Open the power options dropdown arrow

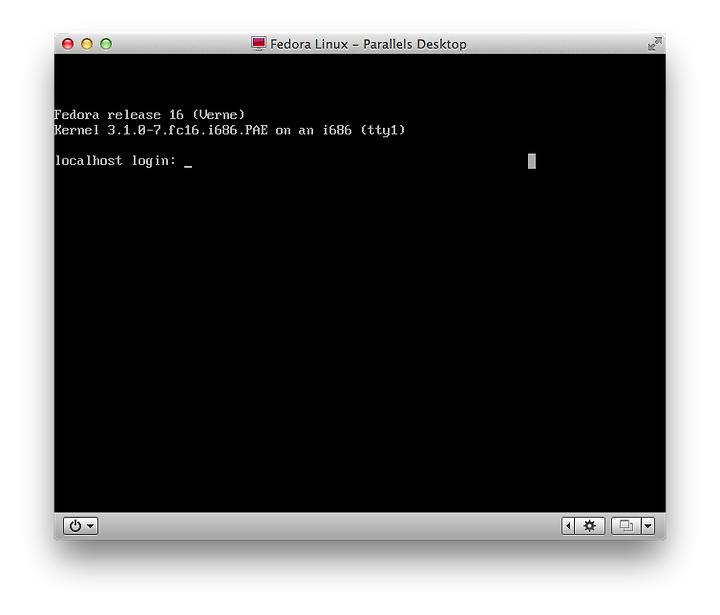(91, 526)
